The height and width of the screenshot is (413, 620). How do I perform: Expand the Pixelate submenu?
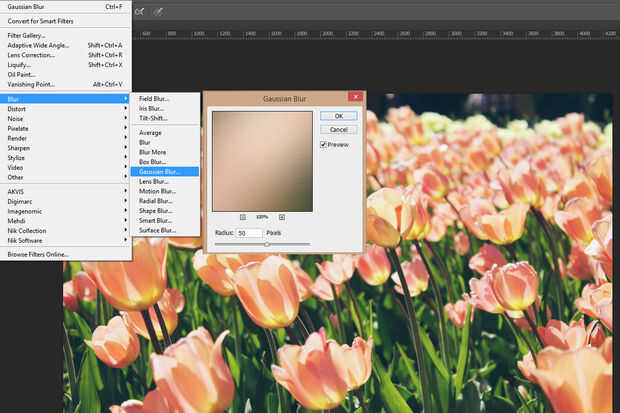tap(65, 128)
